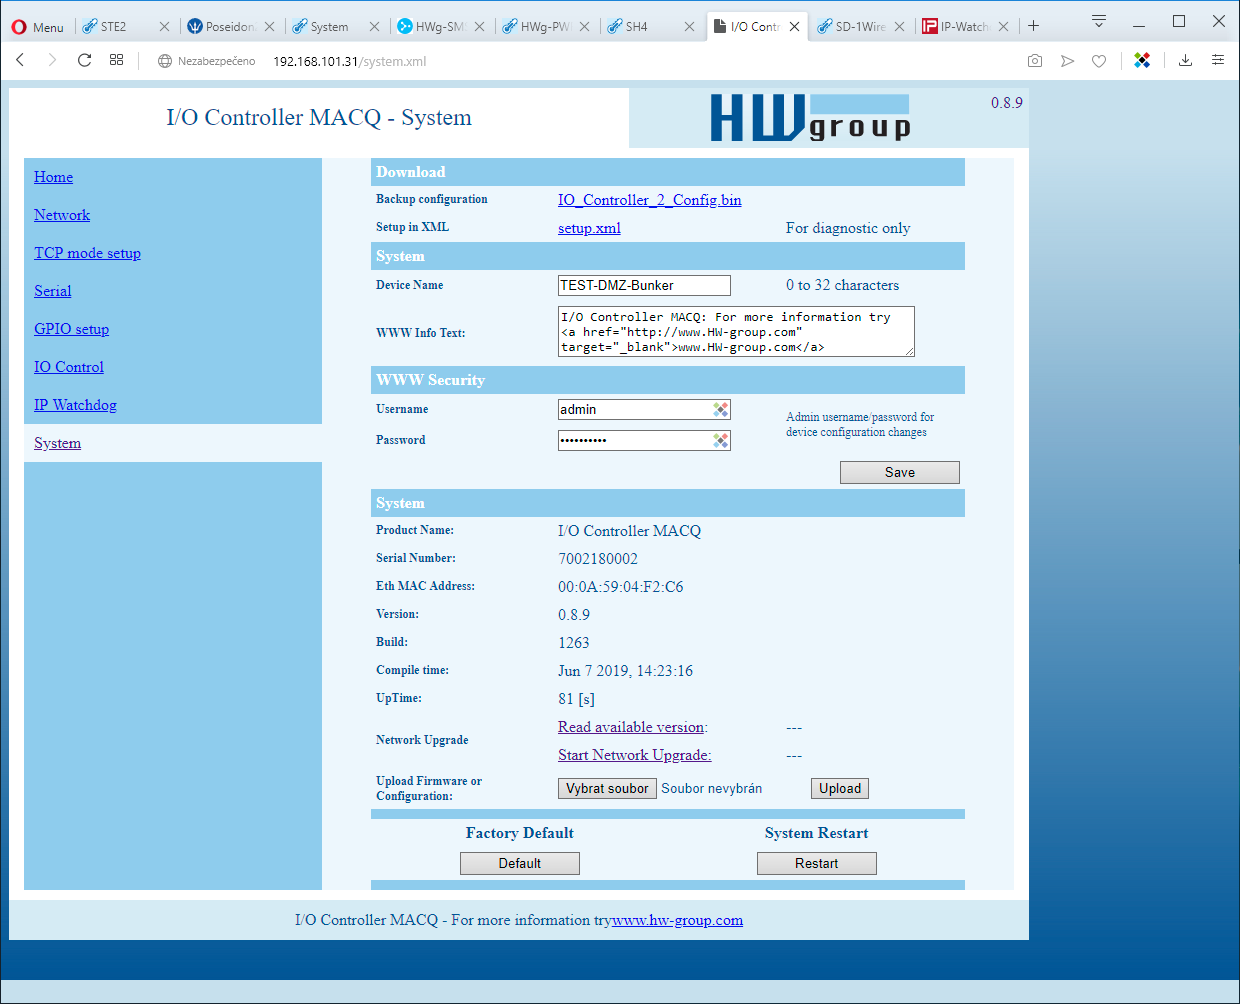Click the compile time Jun 7 2019, 14:23:16
1240x1004 pixels.
coord(625,671)
